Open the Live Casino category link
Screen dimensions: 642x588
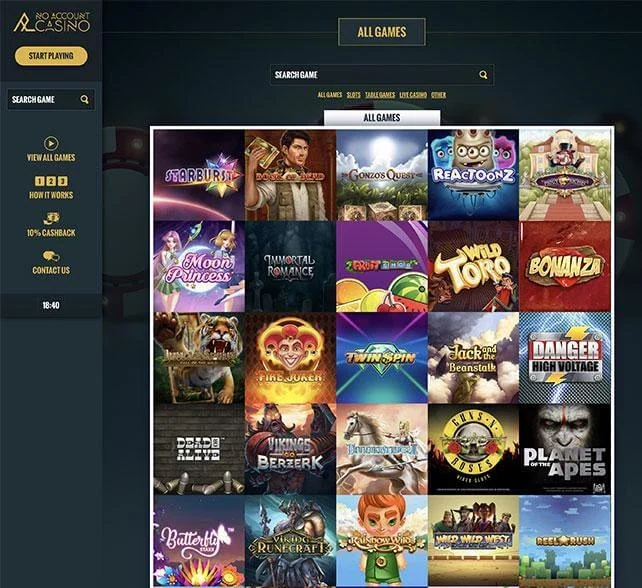click(x=413, y=95)
